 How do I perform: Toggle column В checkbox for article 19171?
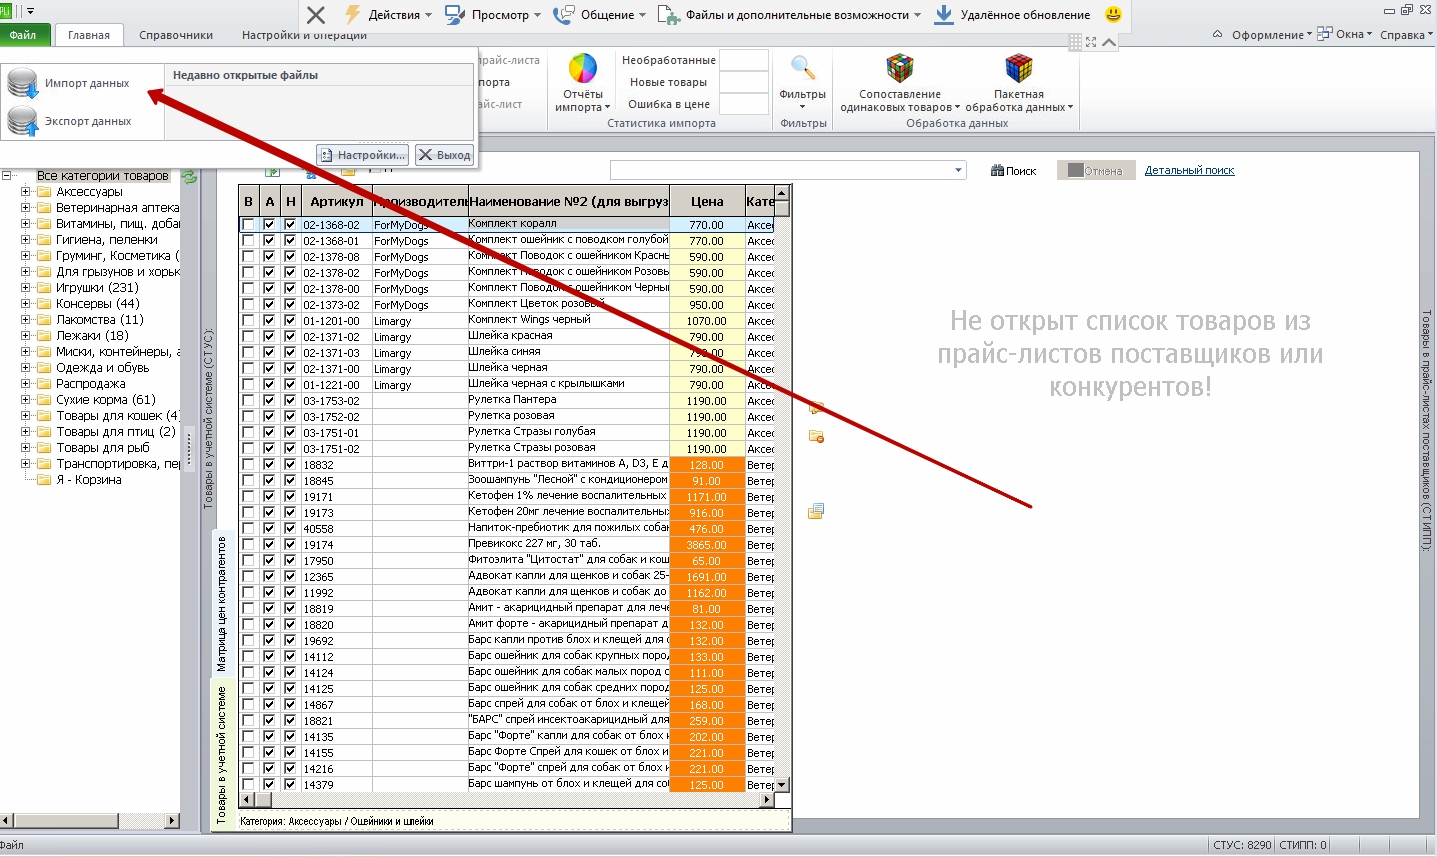[x=248, y=497]
